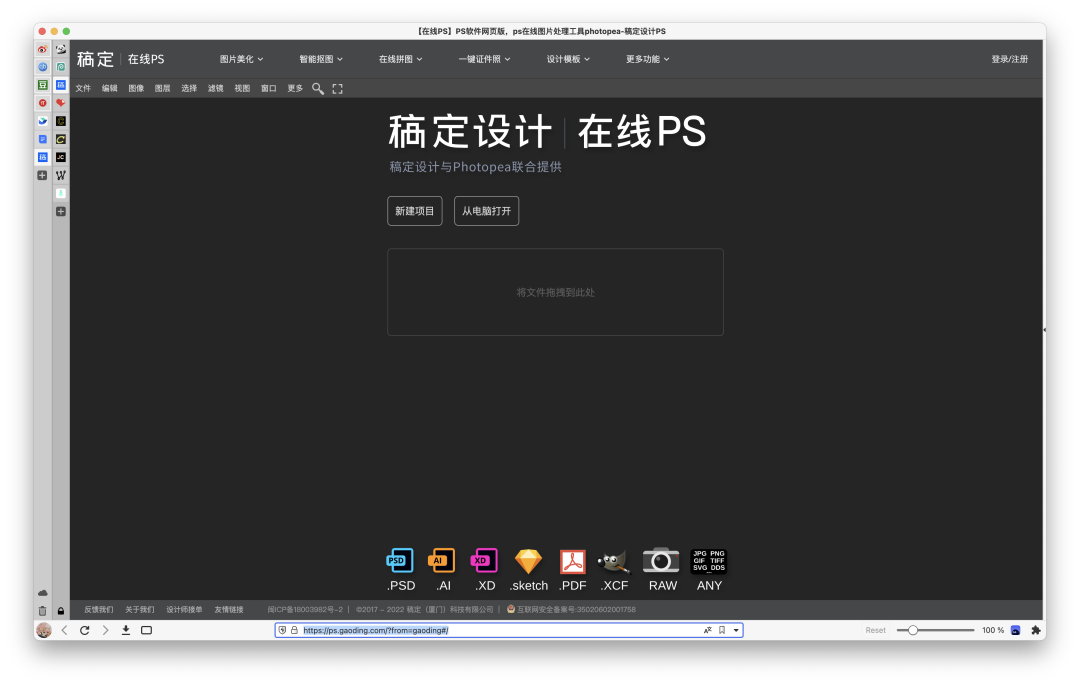Select the blue document sidebar icon
This screenshot has height=685, width=1080.
coord(43,139)
